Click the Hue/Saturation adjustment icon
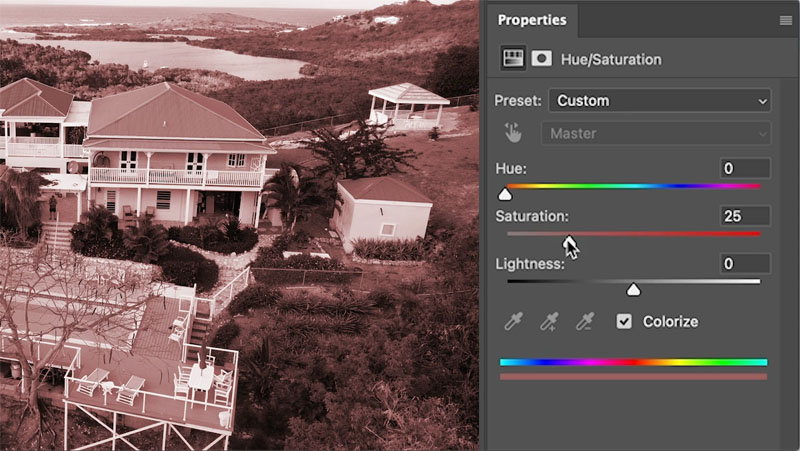The width and height of the screenshot is (800, 451). [513, 59]
